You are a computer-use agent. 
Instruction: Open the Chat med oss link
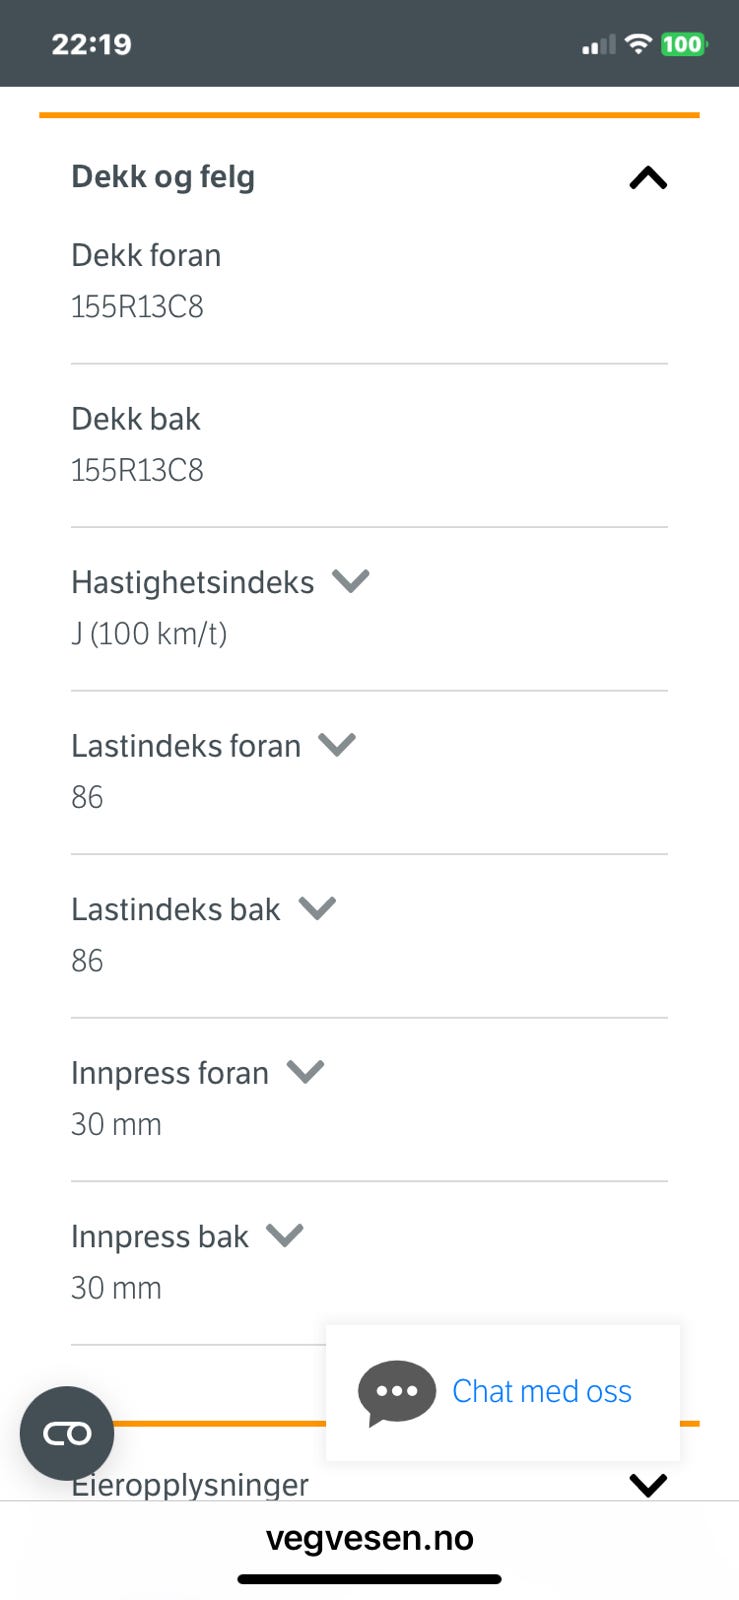(541, 1391)
